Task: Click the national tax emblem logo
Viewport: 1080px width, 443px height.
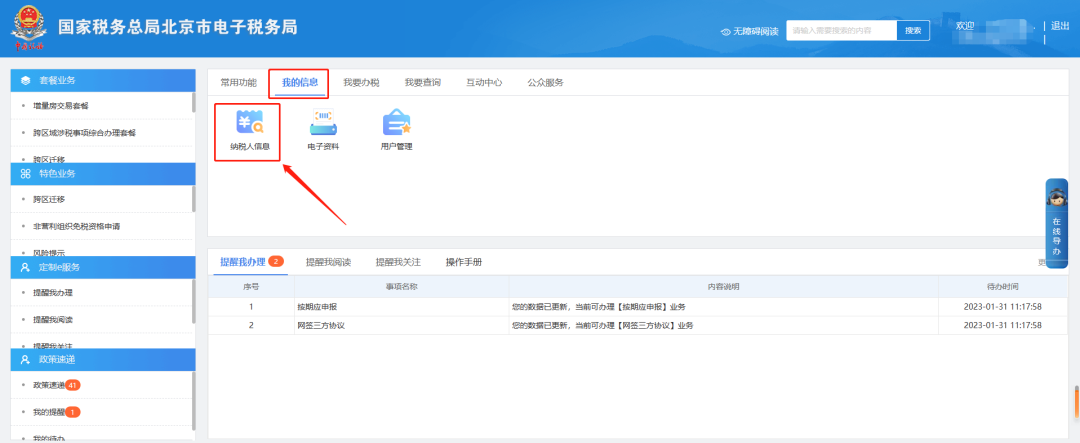Action: 28,28
